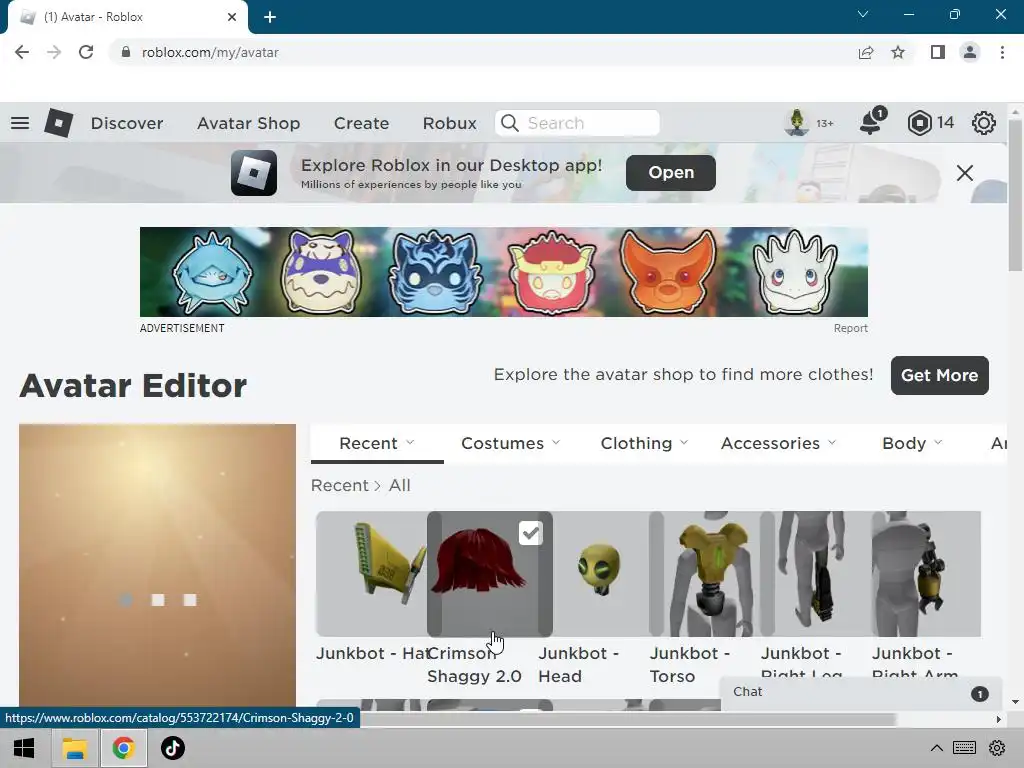Expand the Clothing dropdown tab

644,443
